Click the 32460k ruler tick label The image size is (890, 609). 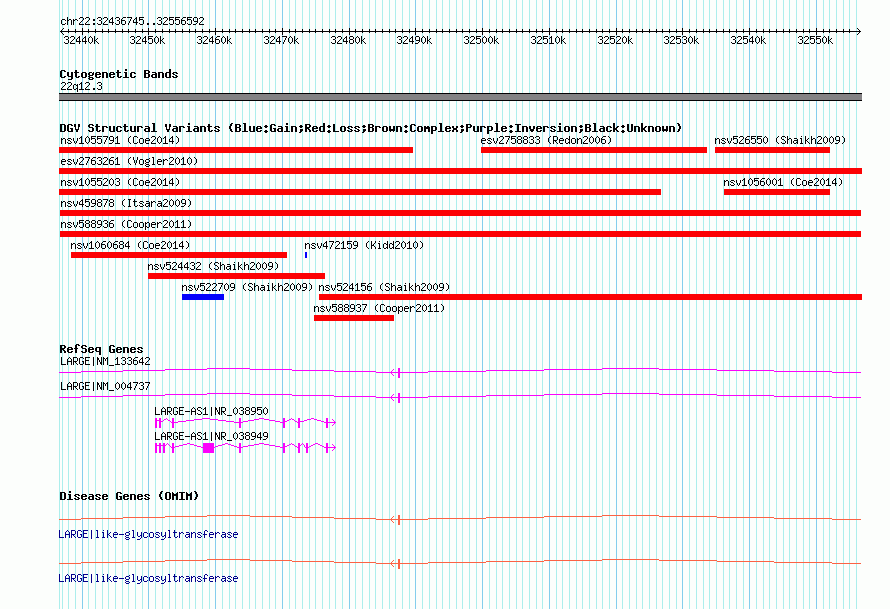click(x=214, y=40)
